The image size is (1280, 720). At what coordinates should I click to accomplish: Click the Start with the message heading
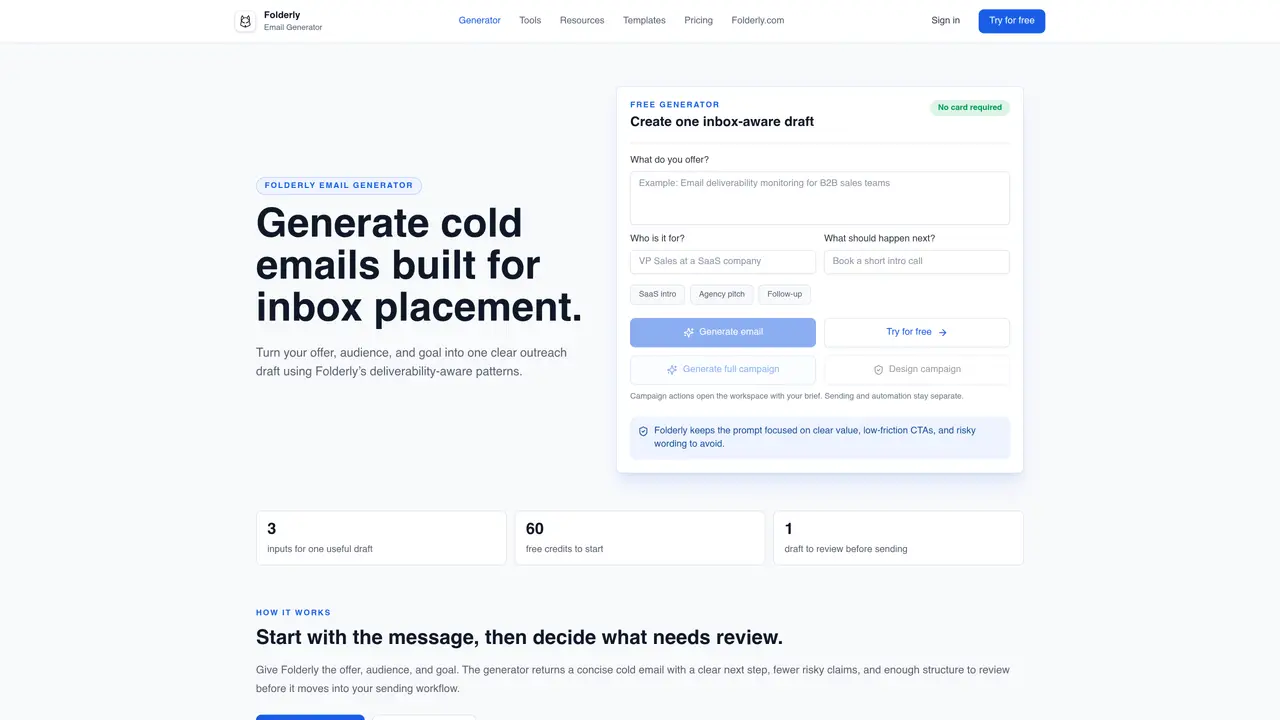519,638
